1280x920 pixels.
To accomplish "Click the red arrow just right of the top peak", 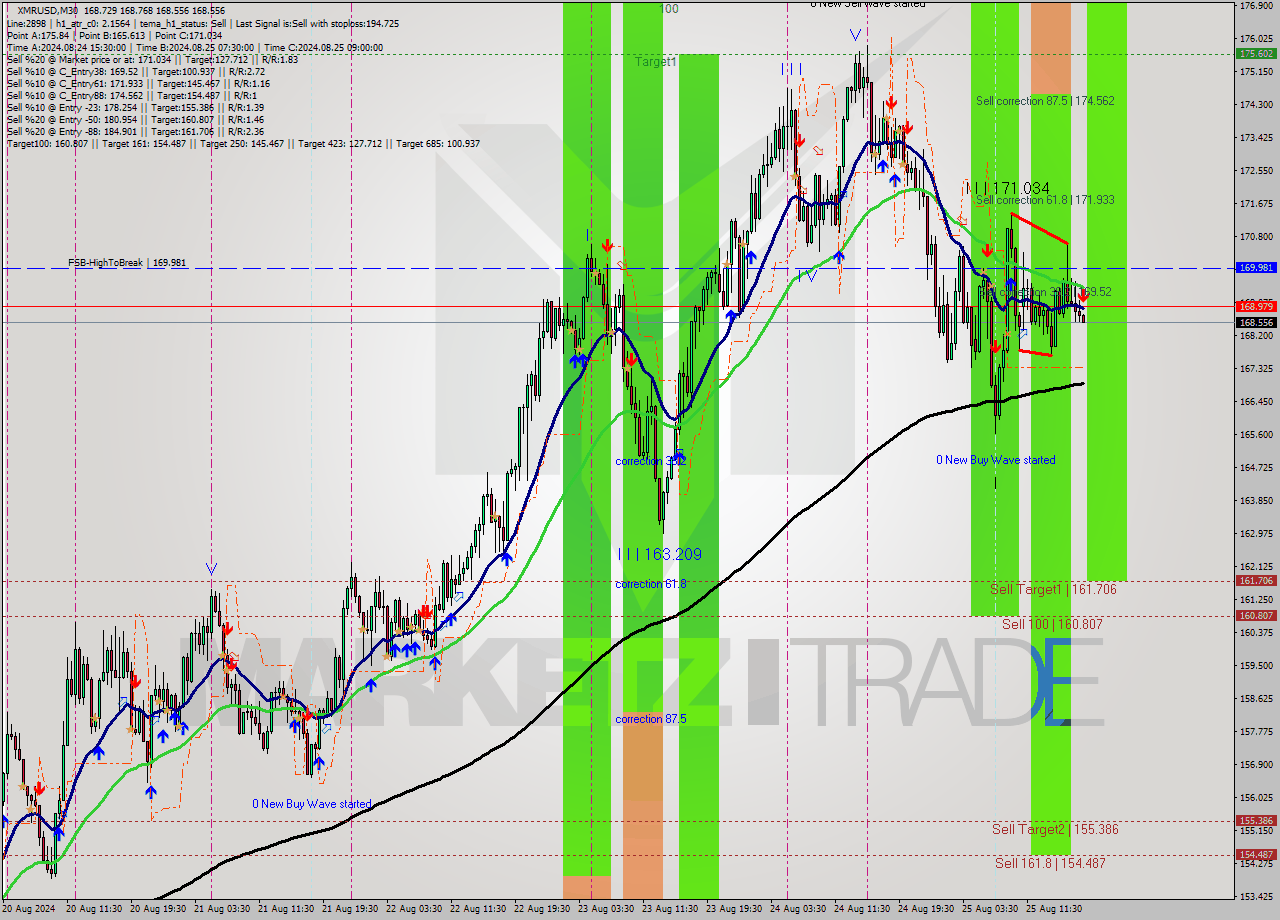I will pos(890,103).
